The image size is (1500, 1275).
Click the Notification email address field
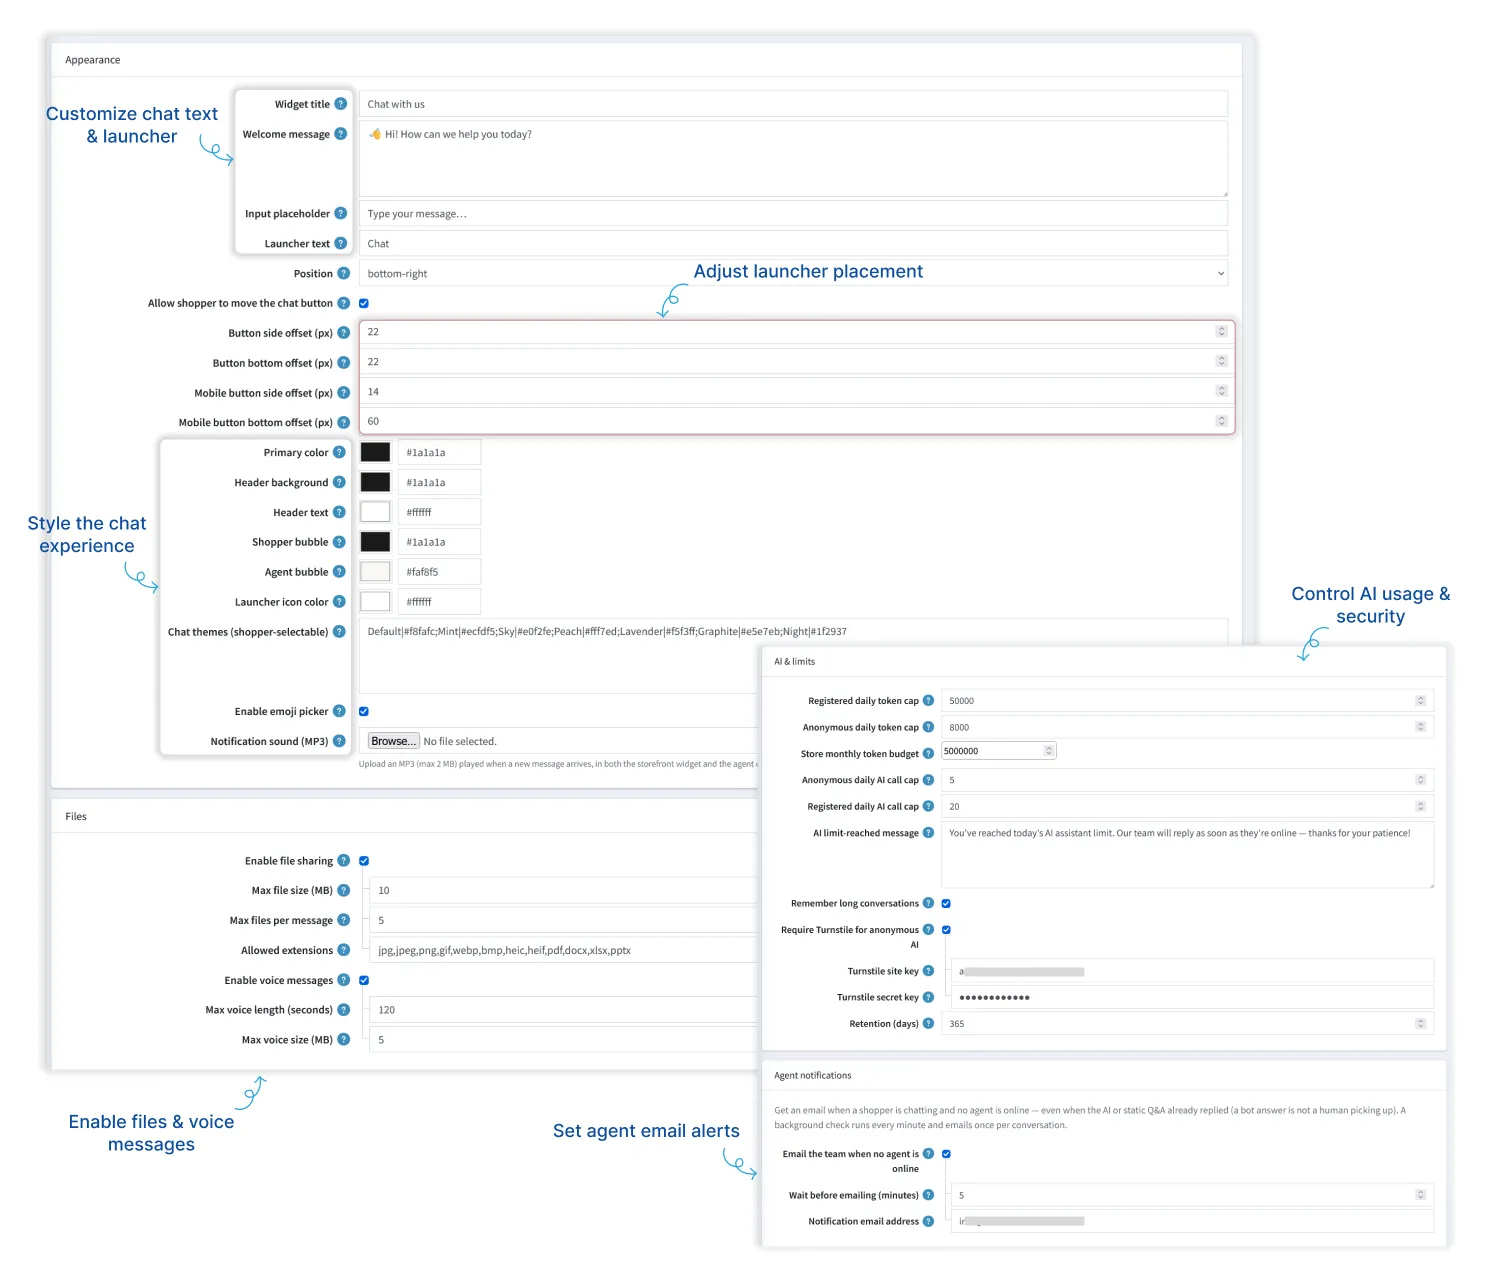pyautogui.click(x=1192, y=1221)
